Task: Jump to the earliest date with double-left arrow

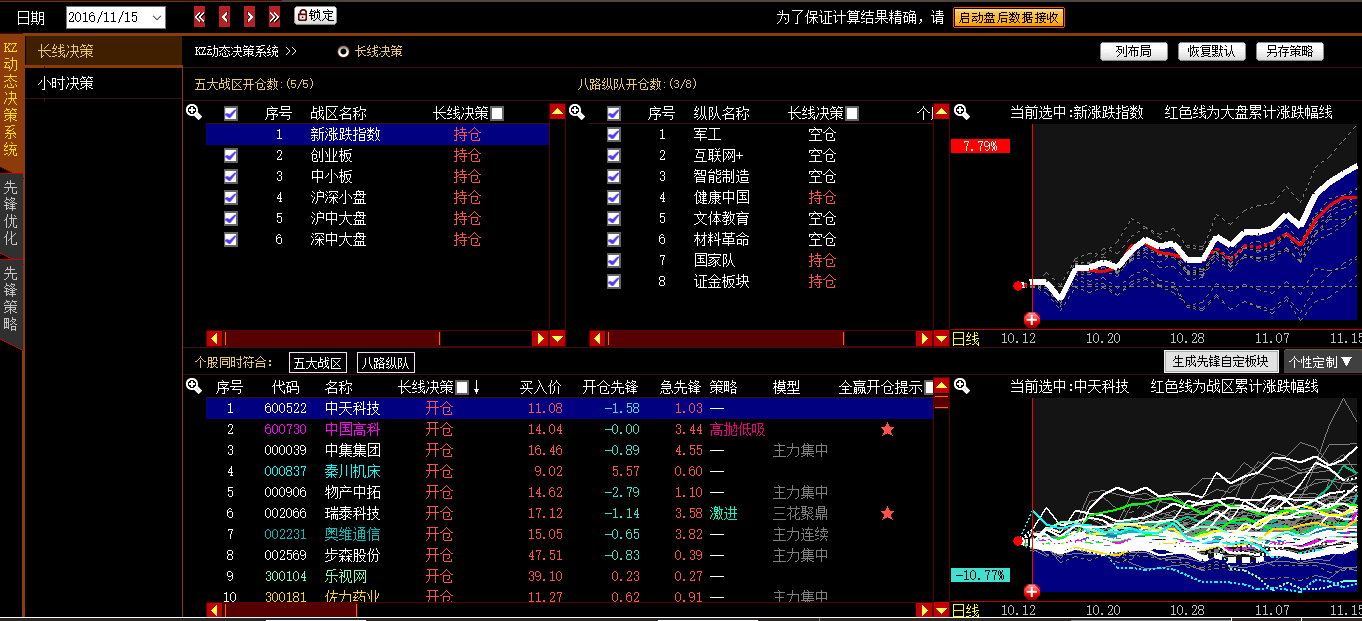Action: tap(200, 17)
